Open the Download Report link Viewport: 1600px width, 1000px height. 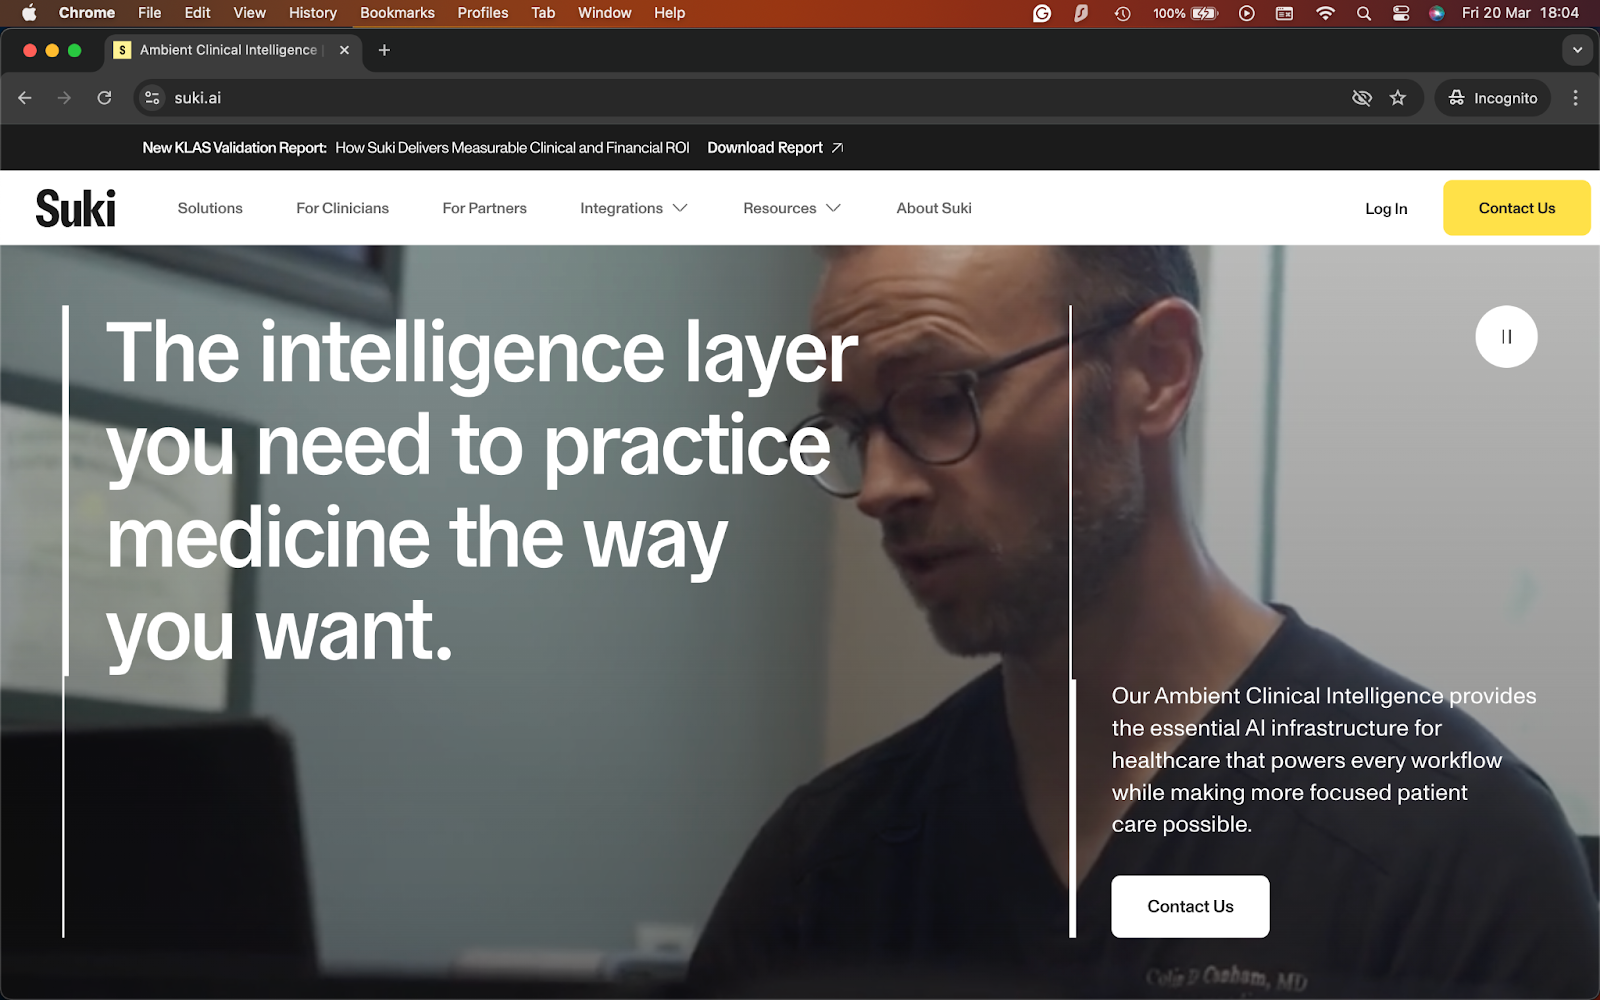pos(765,148)
